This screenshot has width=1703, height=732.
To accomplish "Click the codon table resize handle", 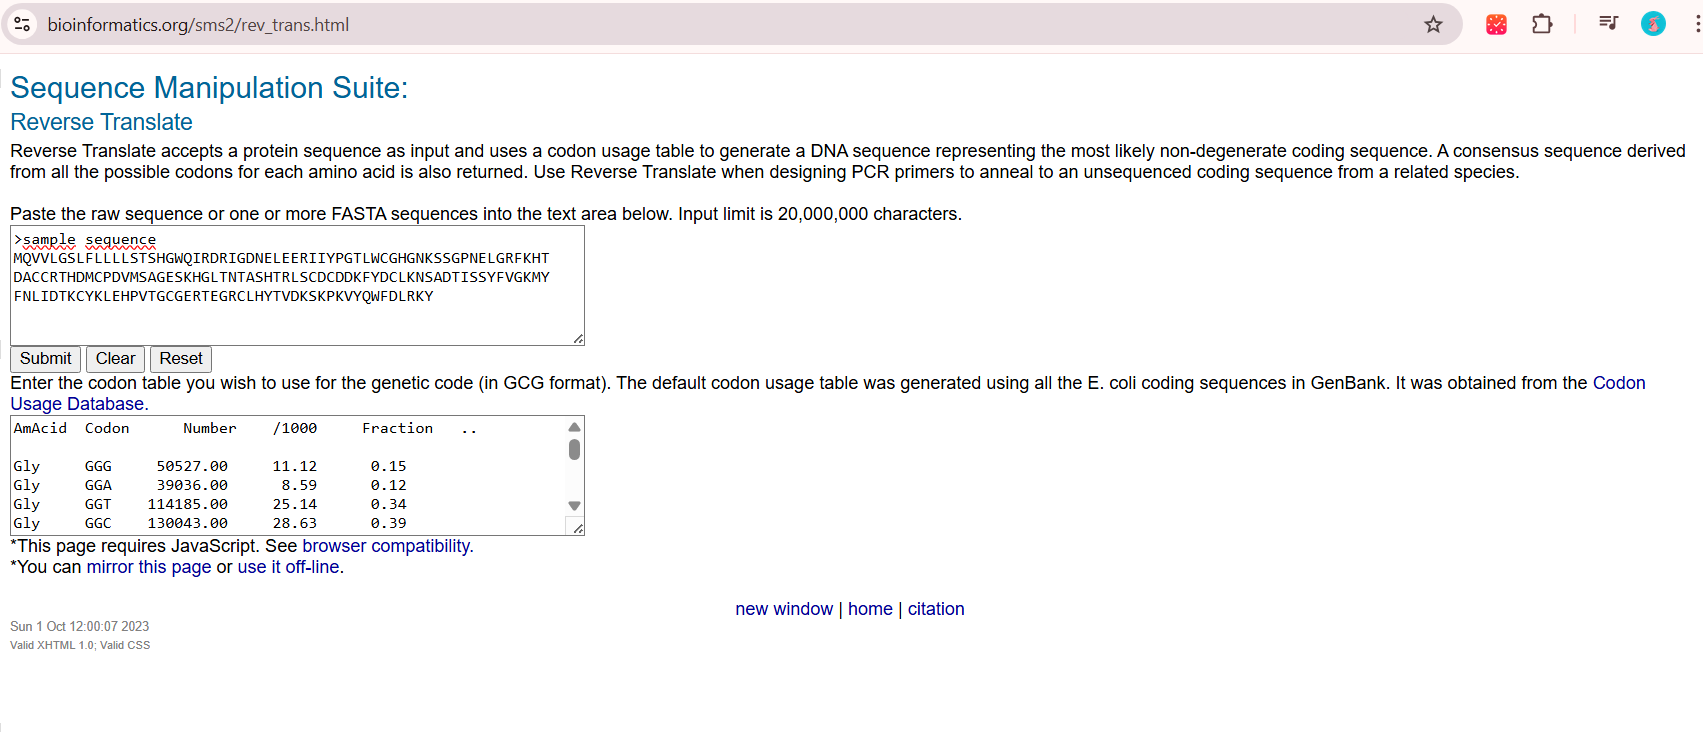I will tap(578, 528).
